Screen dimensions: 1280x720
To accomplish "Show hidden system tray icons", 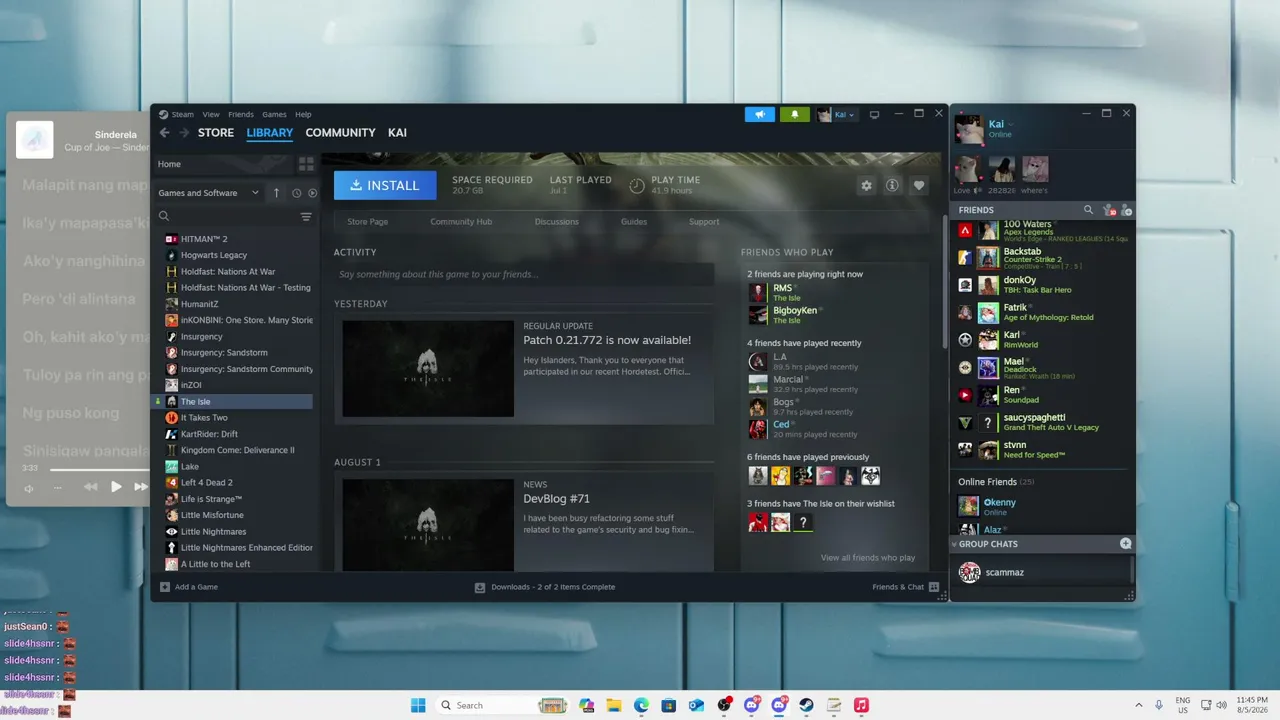I will coord(1138,705).
